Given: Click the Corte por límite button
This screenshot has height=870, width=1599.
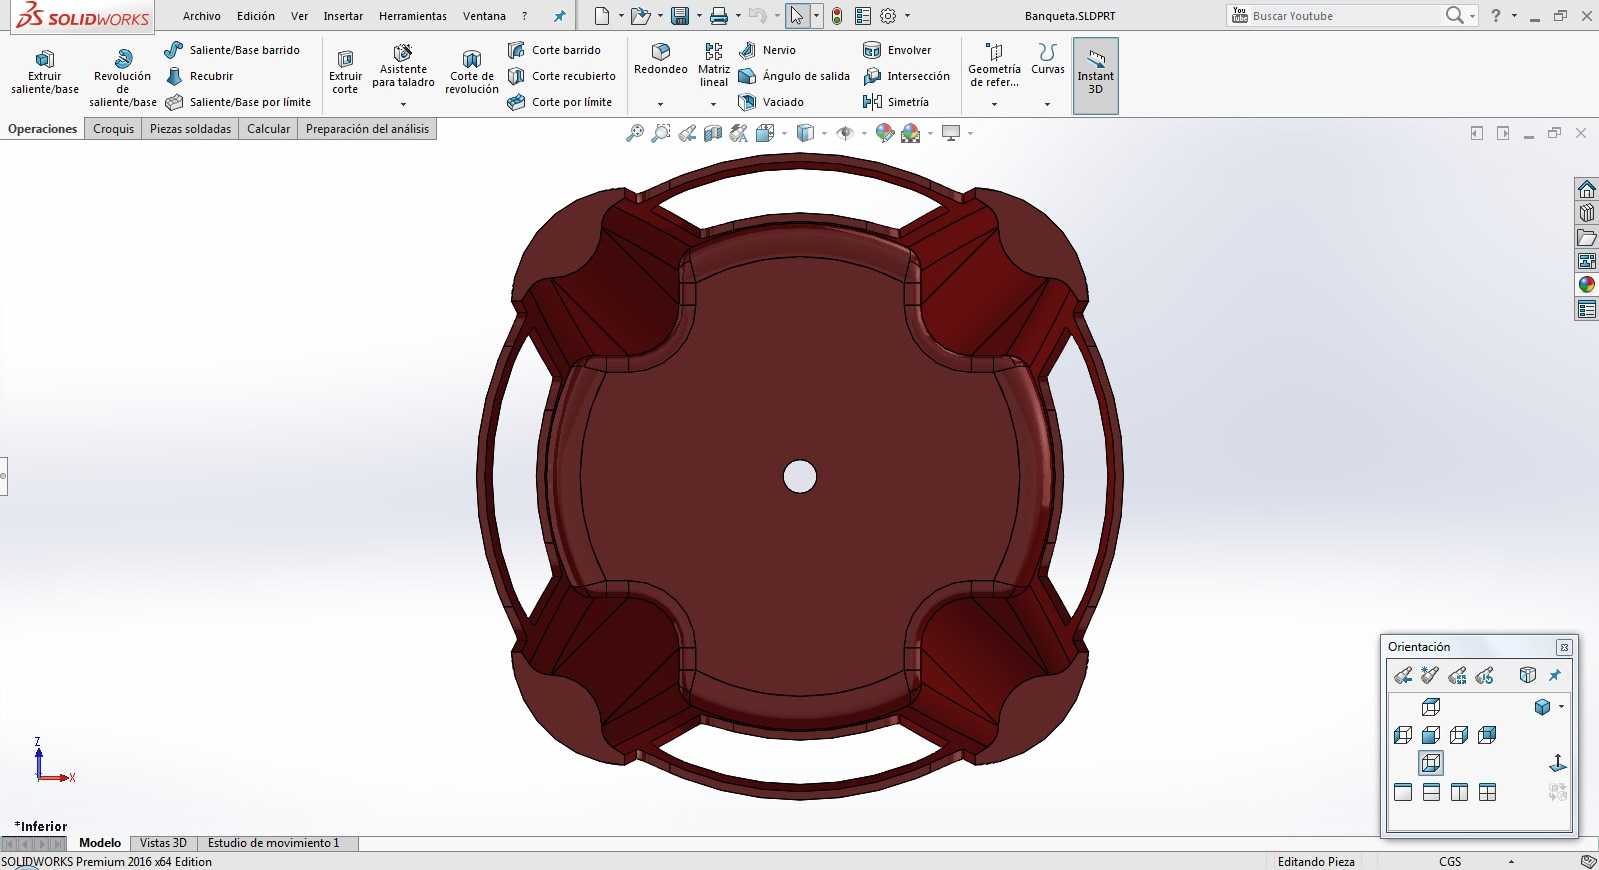Looking at the screenshot, I should [560, 102].
